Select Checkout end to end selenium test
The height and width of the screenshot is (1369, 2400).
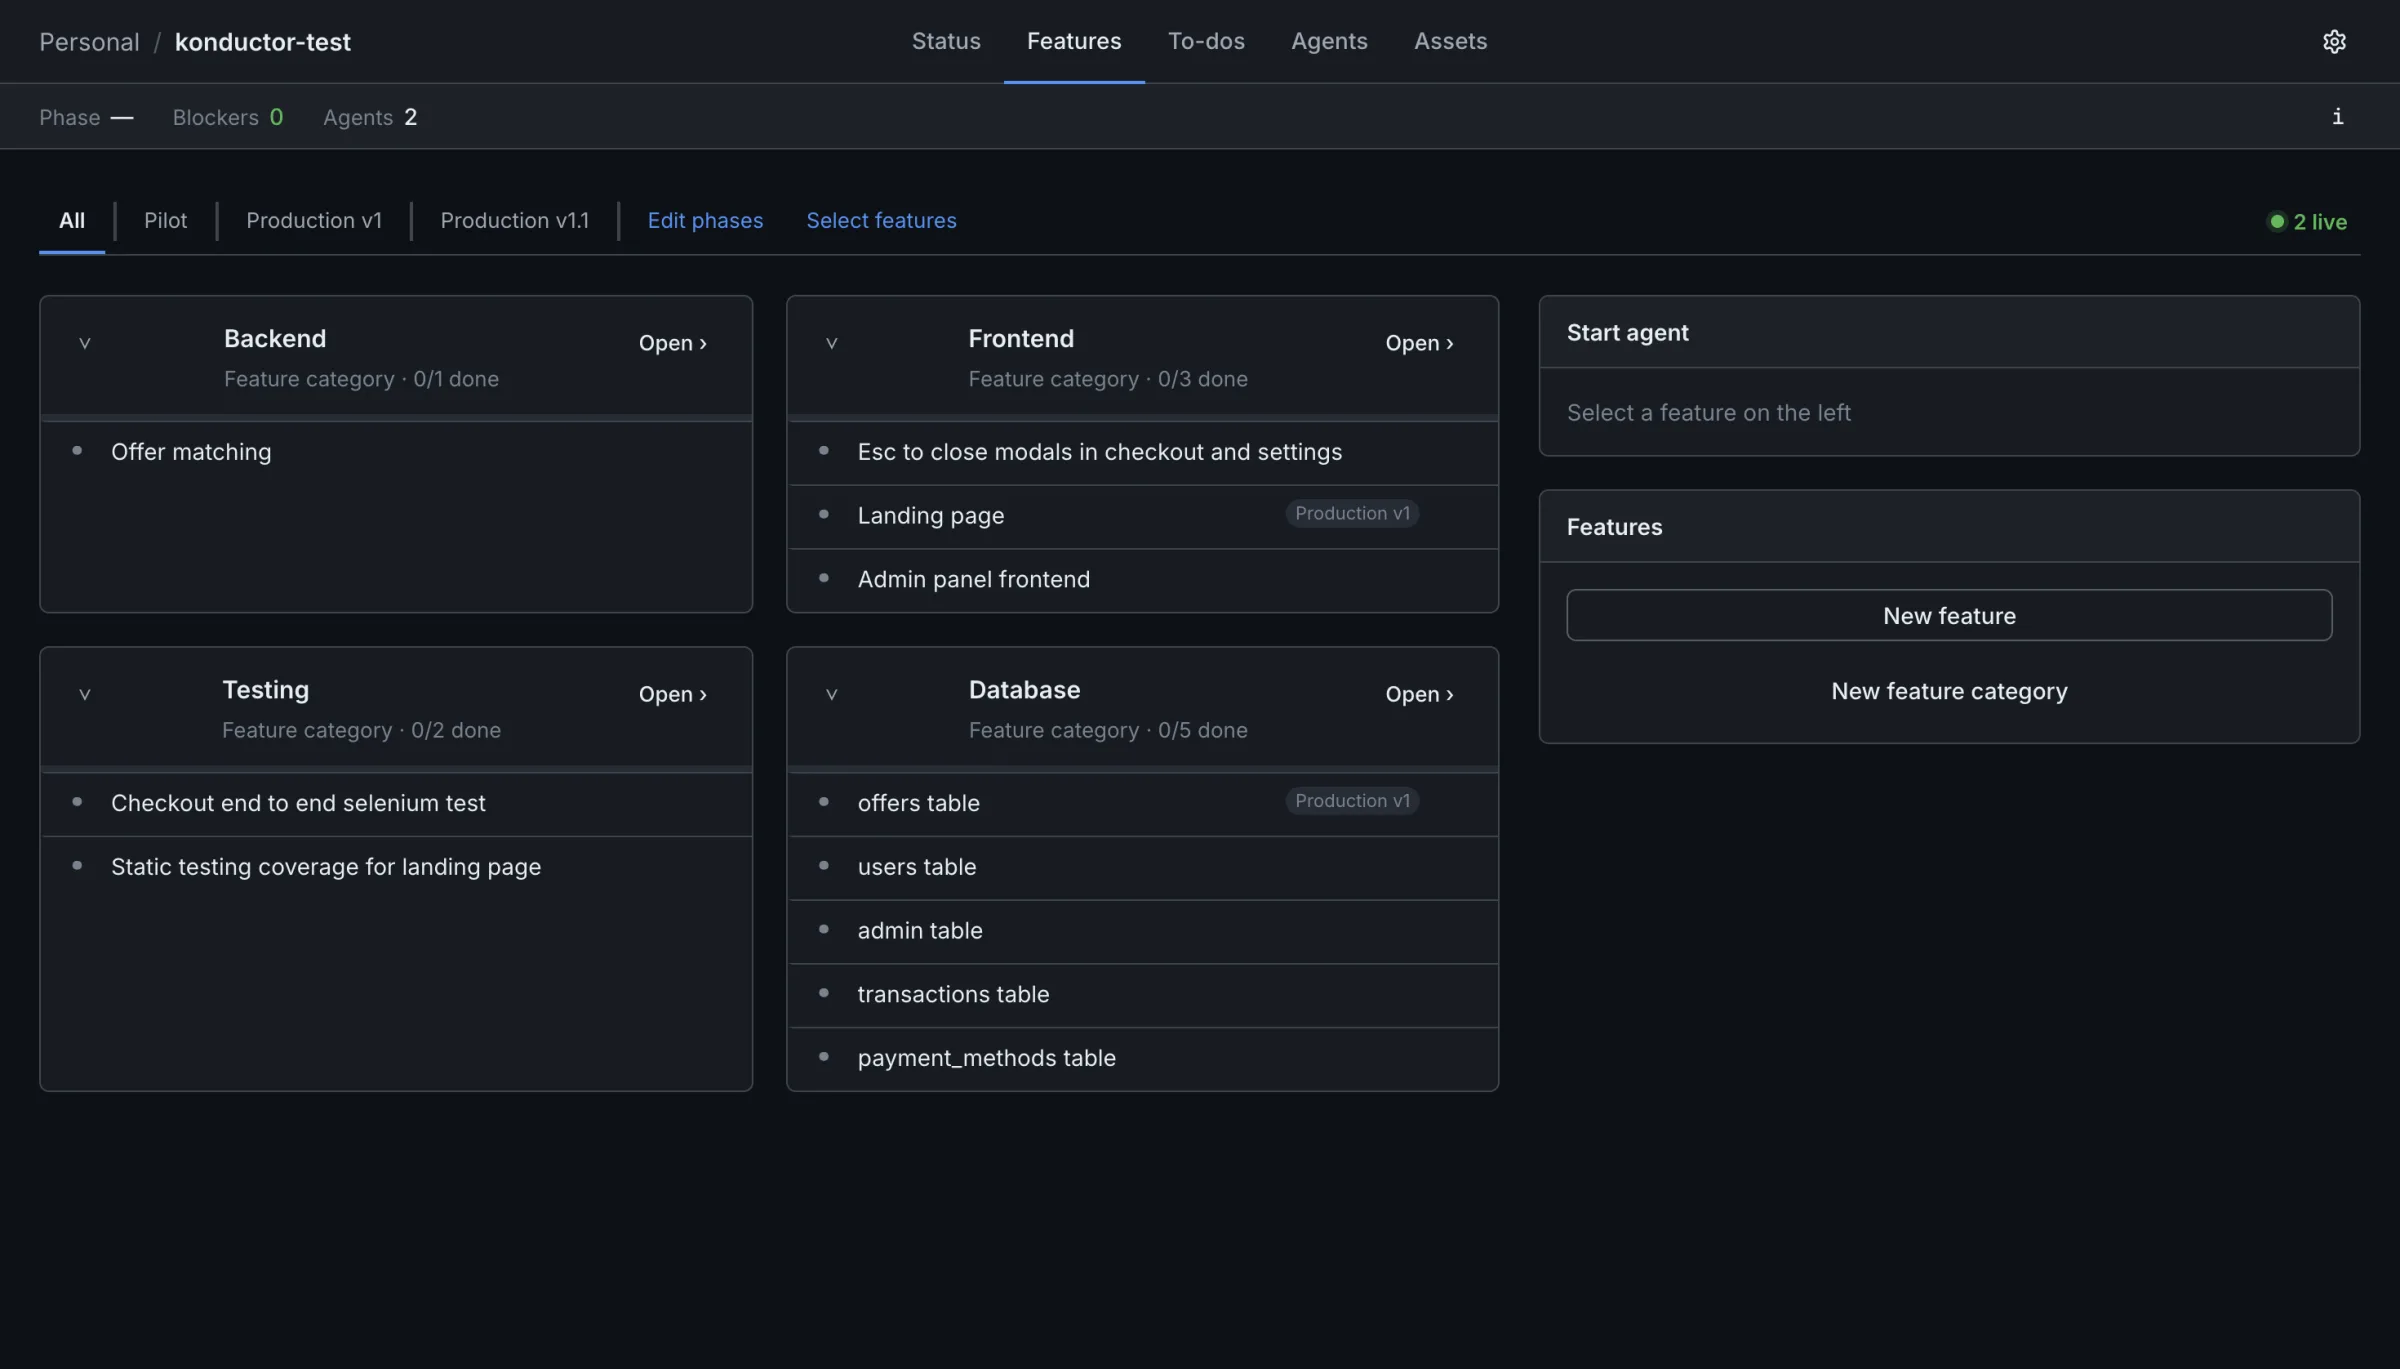click(396, 803)
